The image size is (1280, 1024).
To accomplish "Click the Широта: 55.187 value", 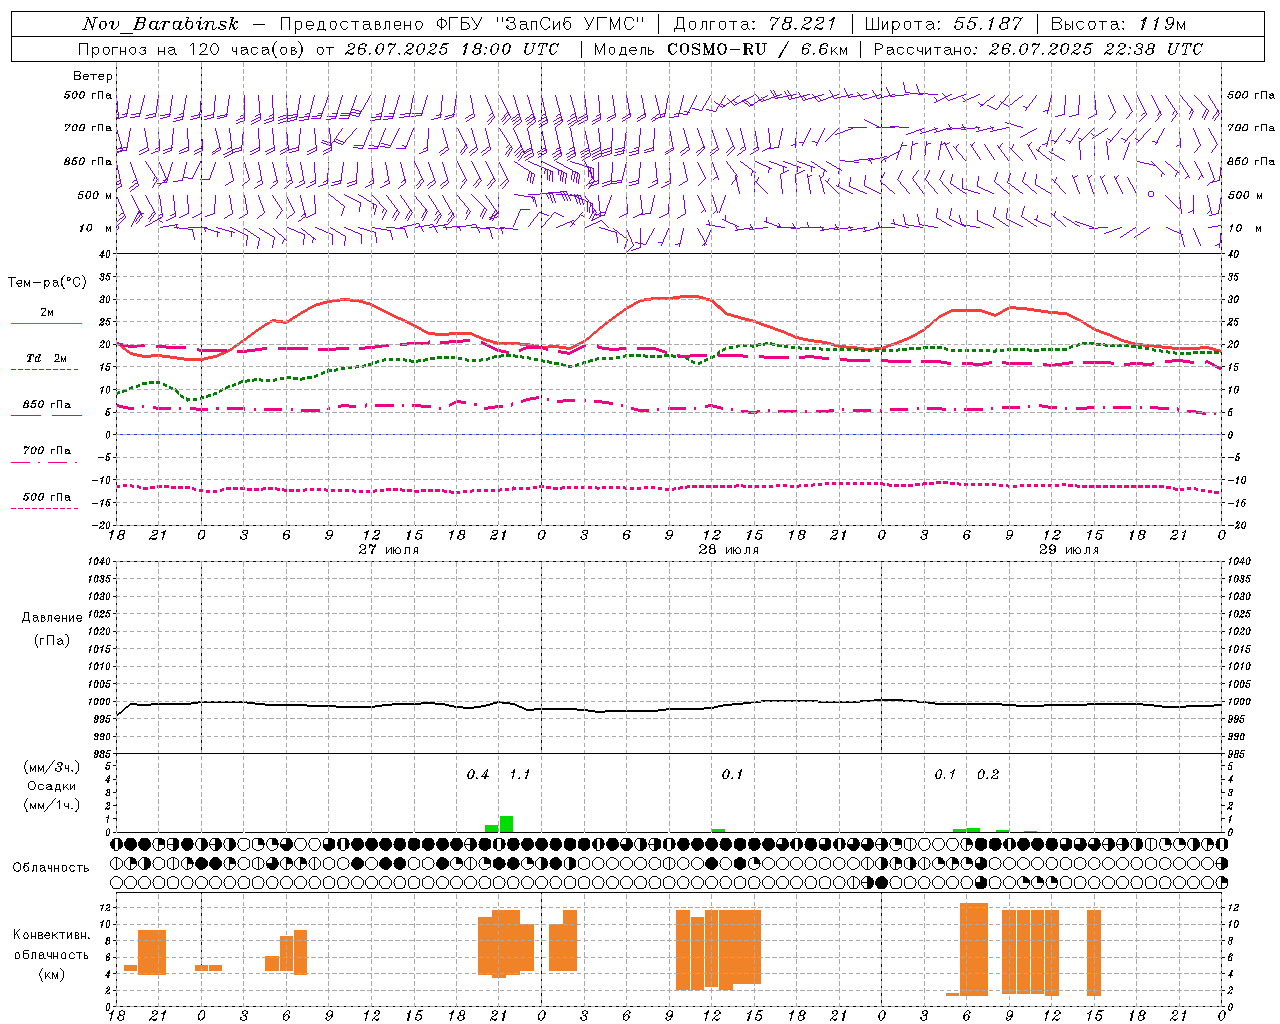I will 943,24.
